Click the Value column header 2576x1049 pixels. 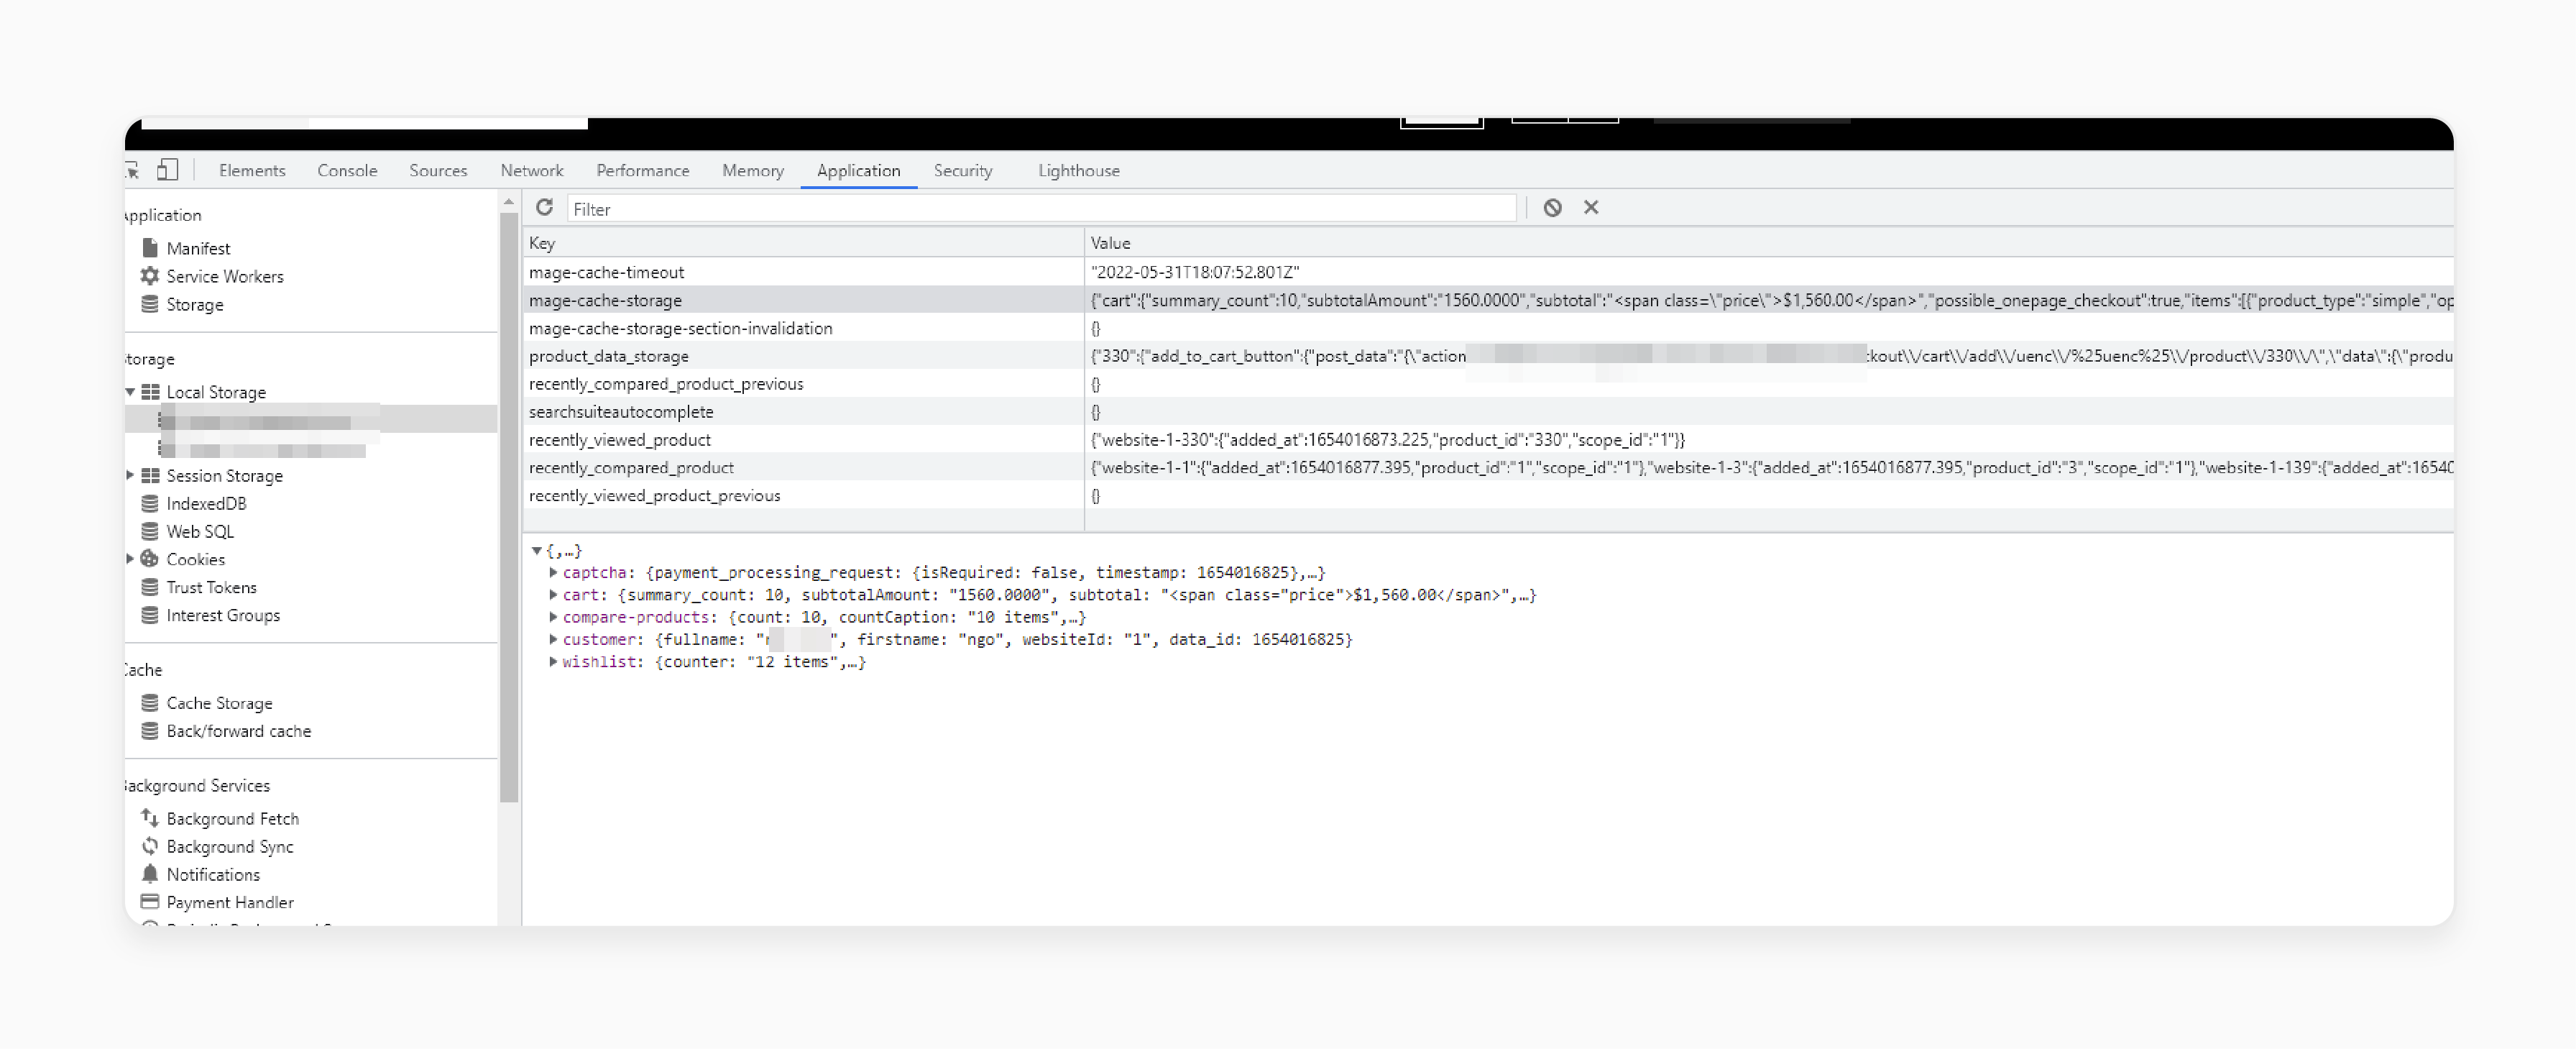point(1769,242)
